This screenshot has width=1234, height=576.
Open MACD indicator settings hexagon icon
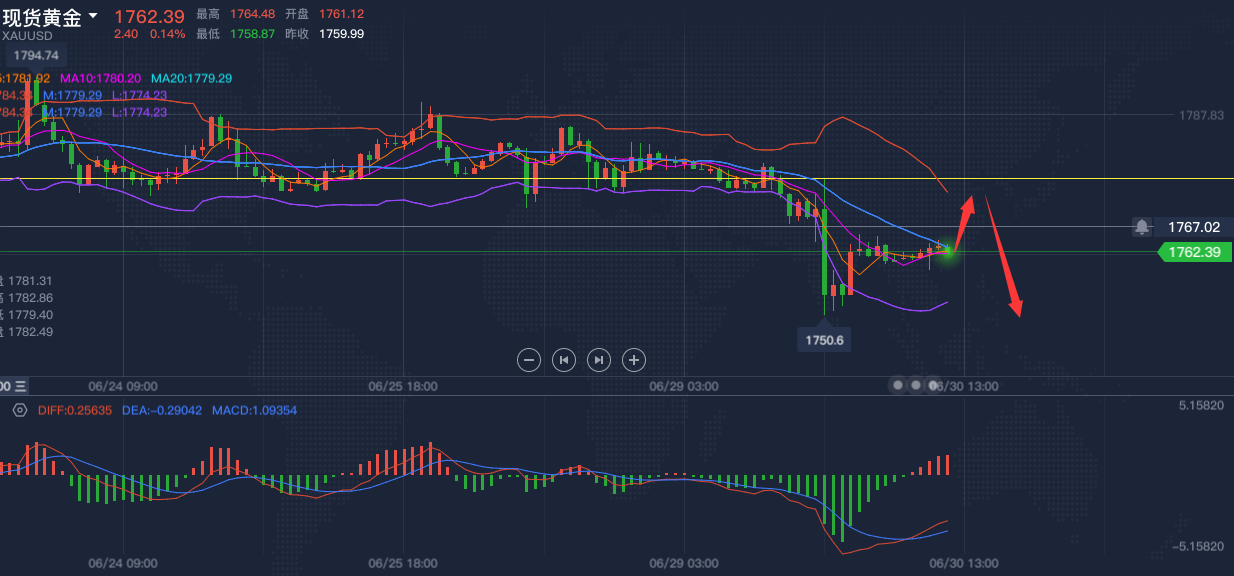[x=20, y=410]
